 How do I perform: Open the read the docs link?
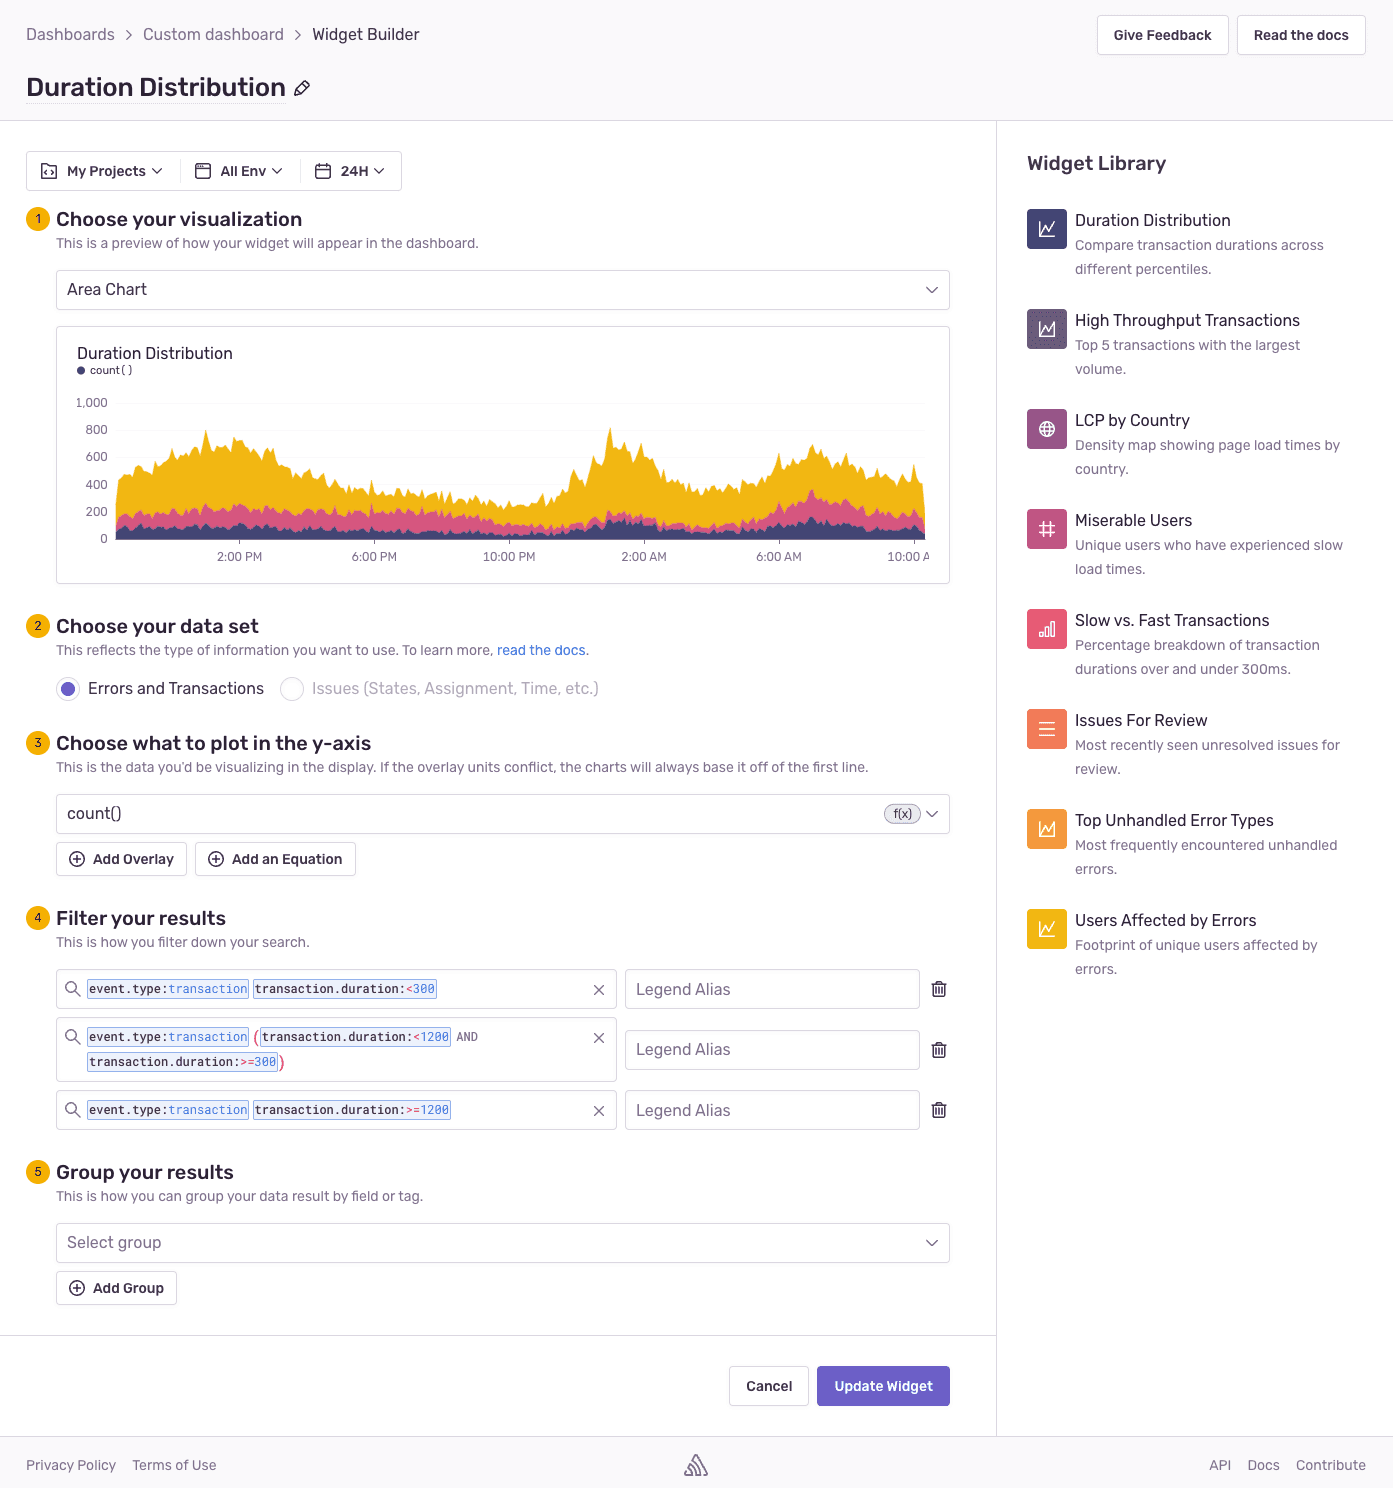pyautogui.click(x=541, y=651)
